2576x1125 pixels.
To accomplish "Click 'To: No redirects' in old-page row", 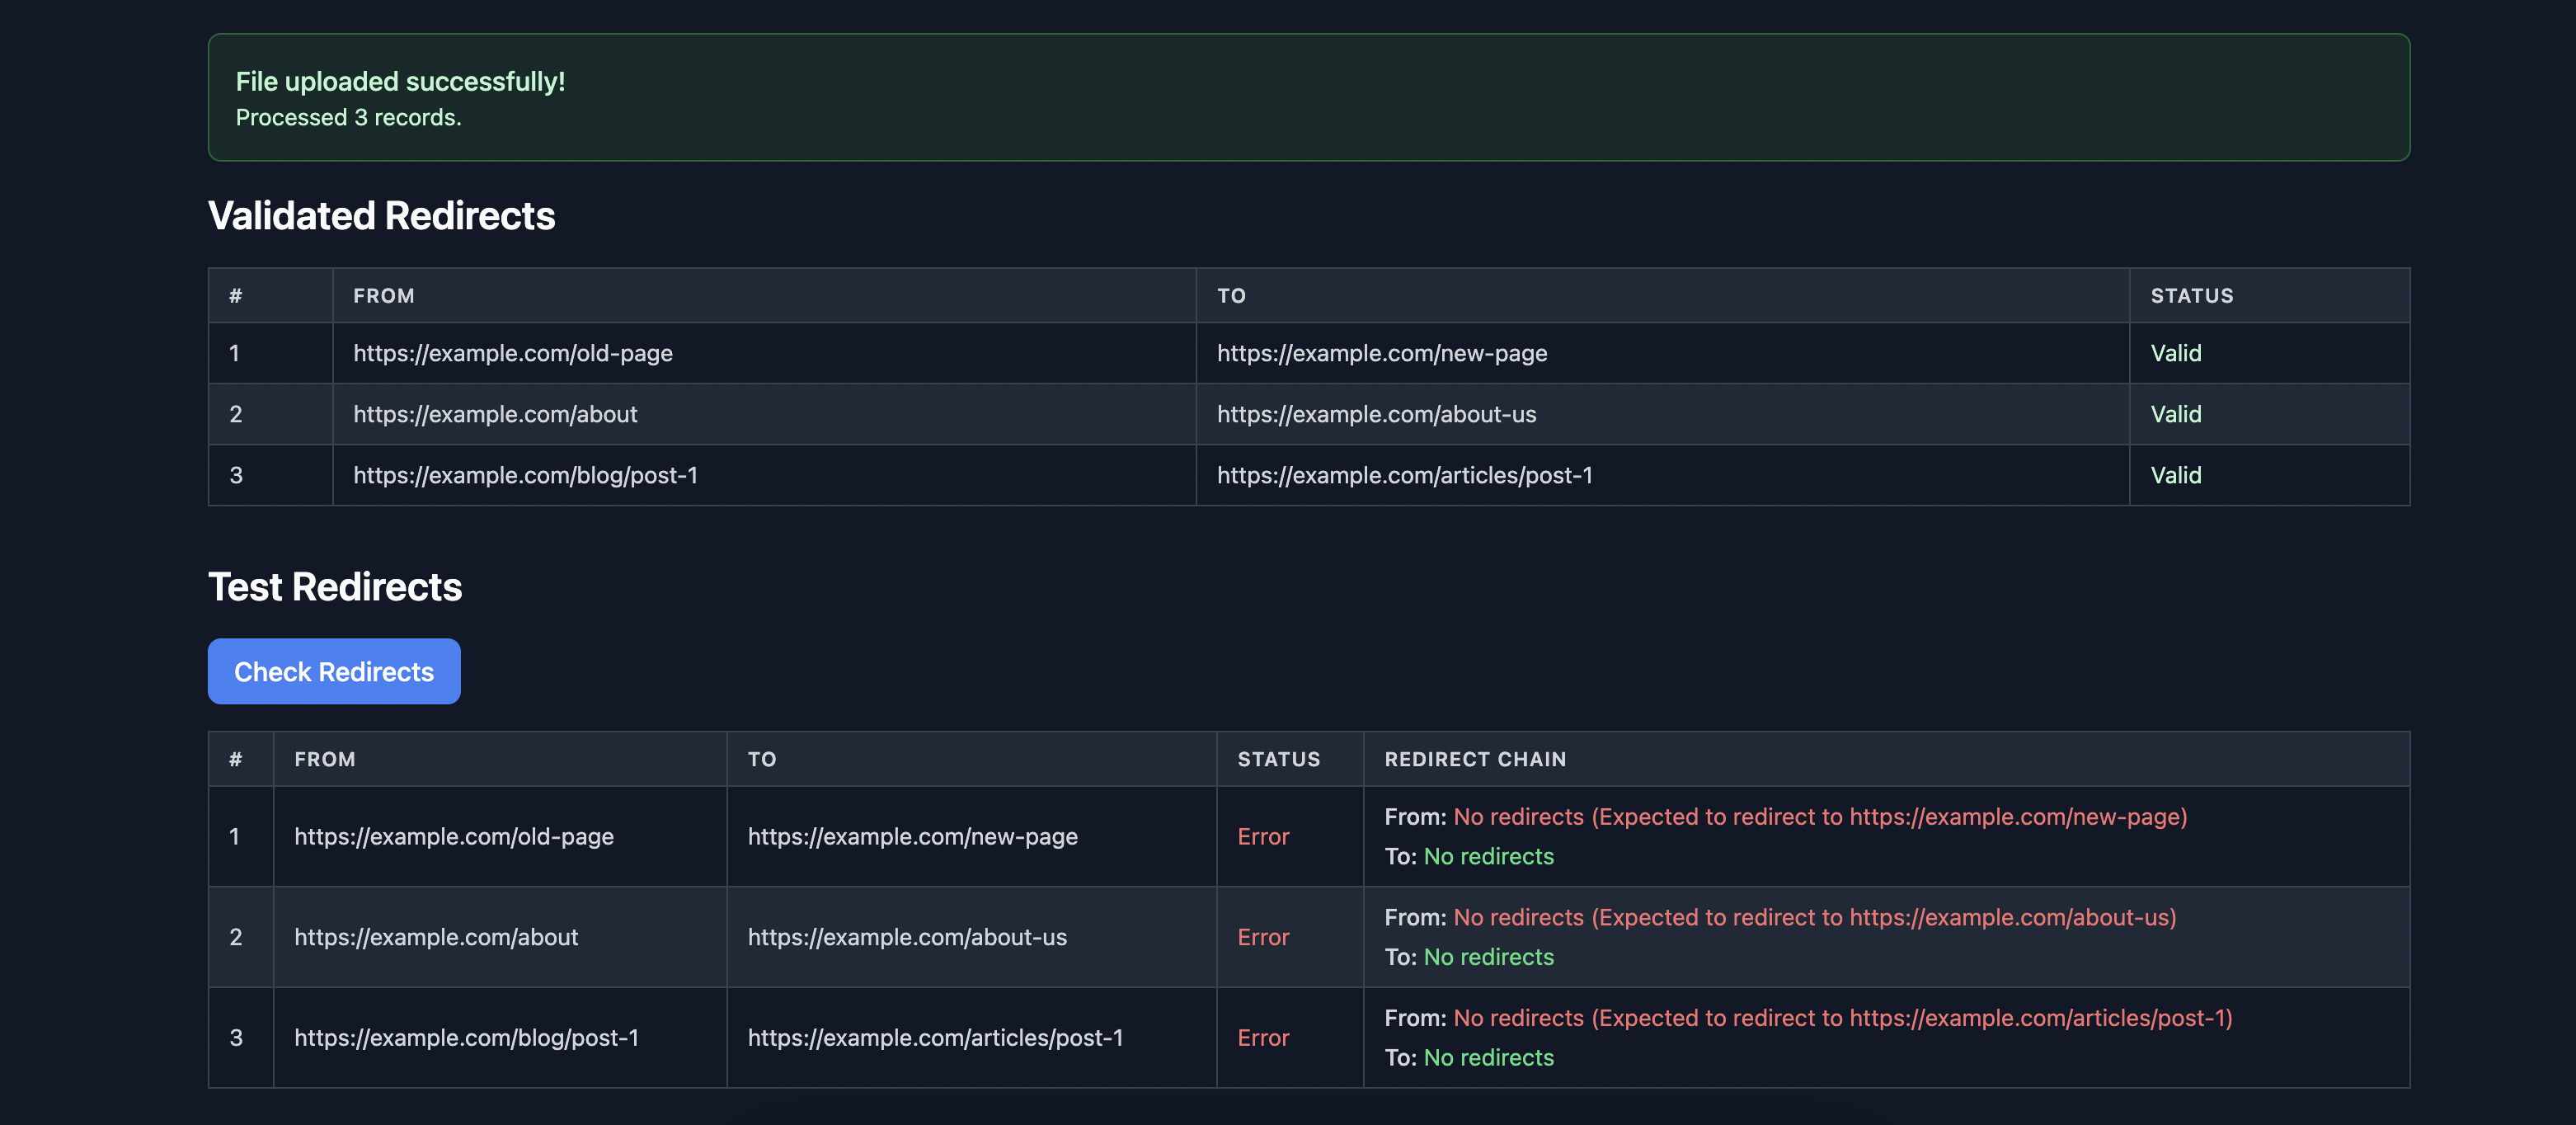I will (1469, 856).
